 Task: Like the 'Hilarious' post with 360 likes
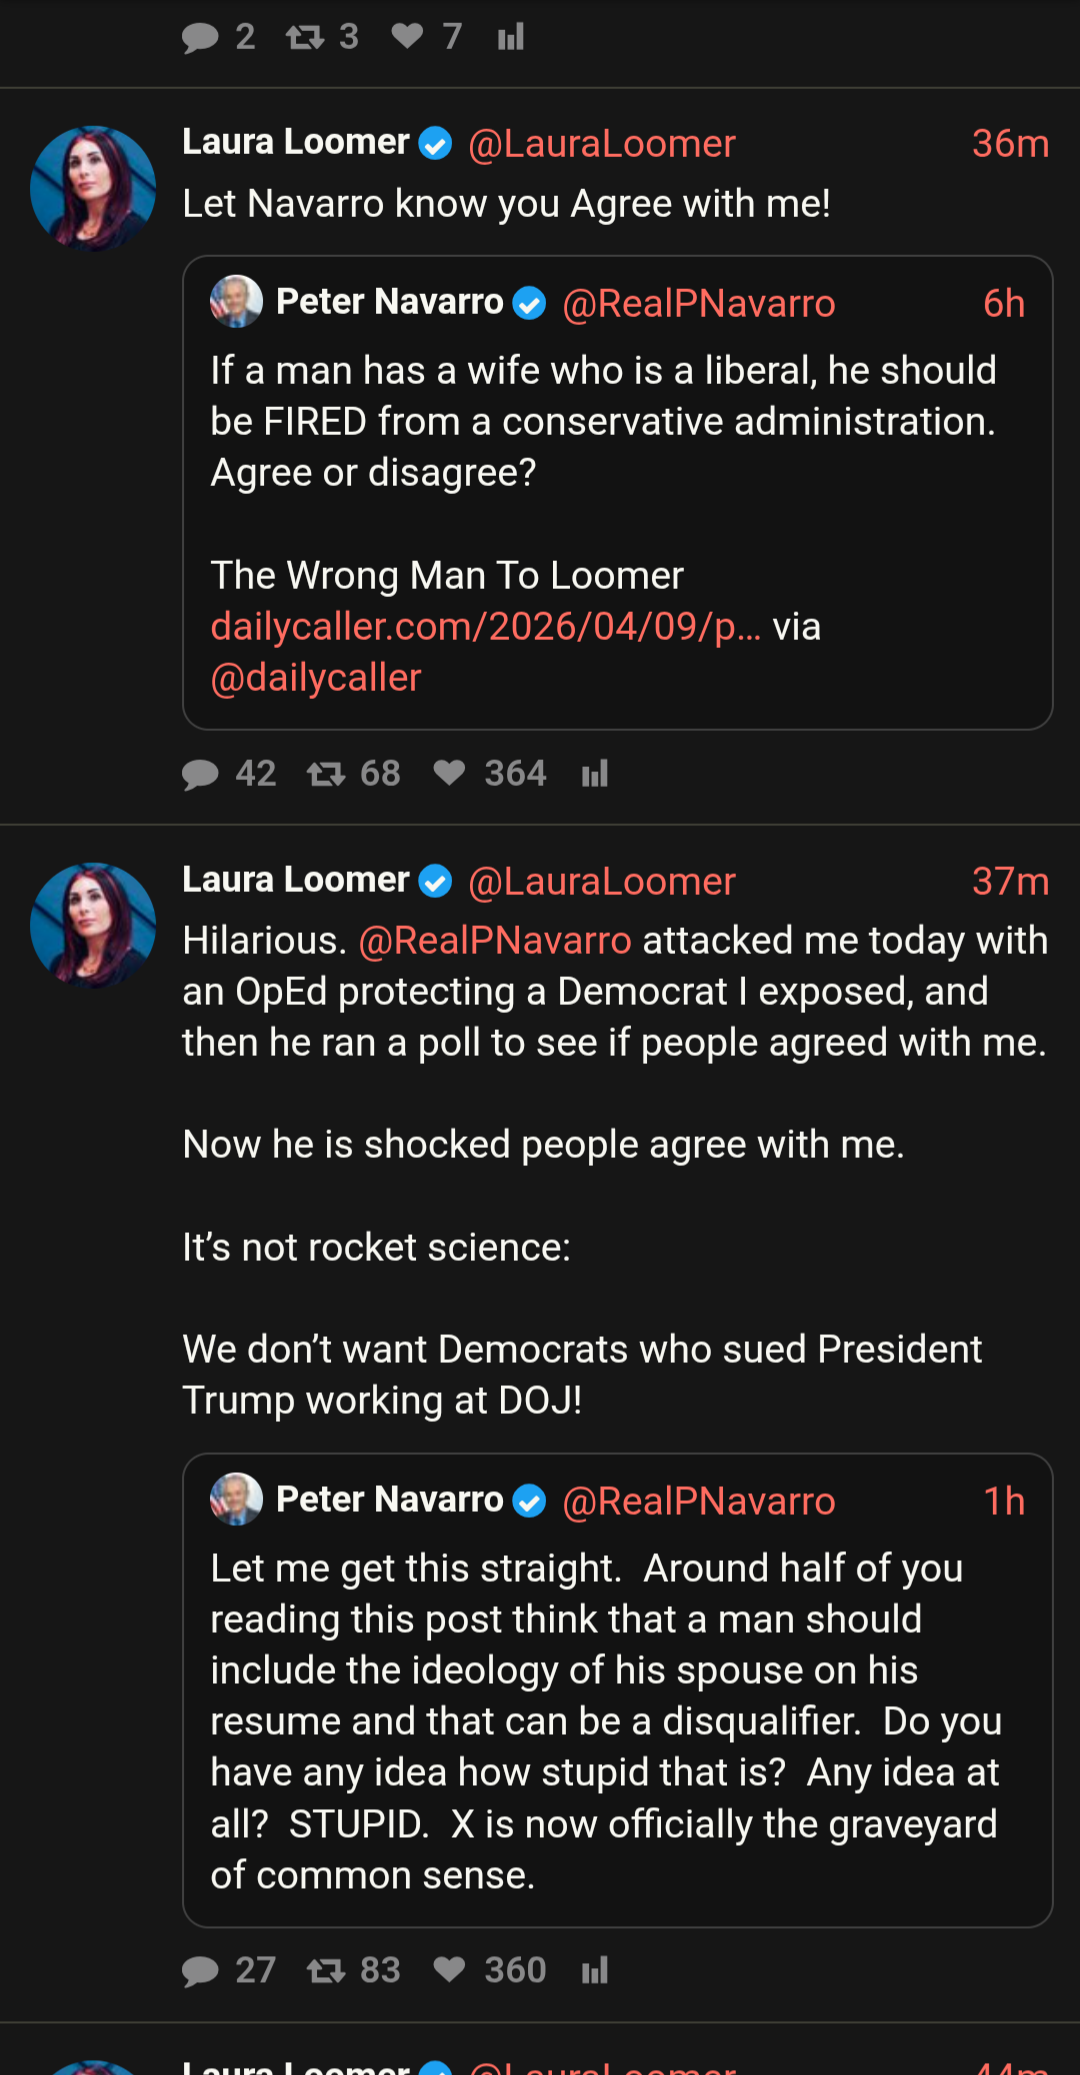click(449, 1970)
